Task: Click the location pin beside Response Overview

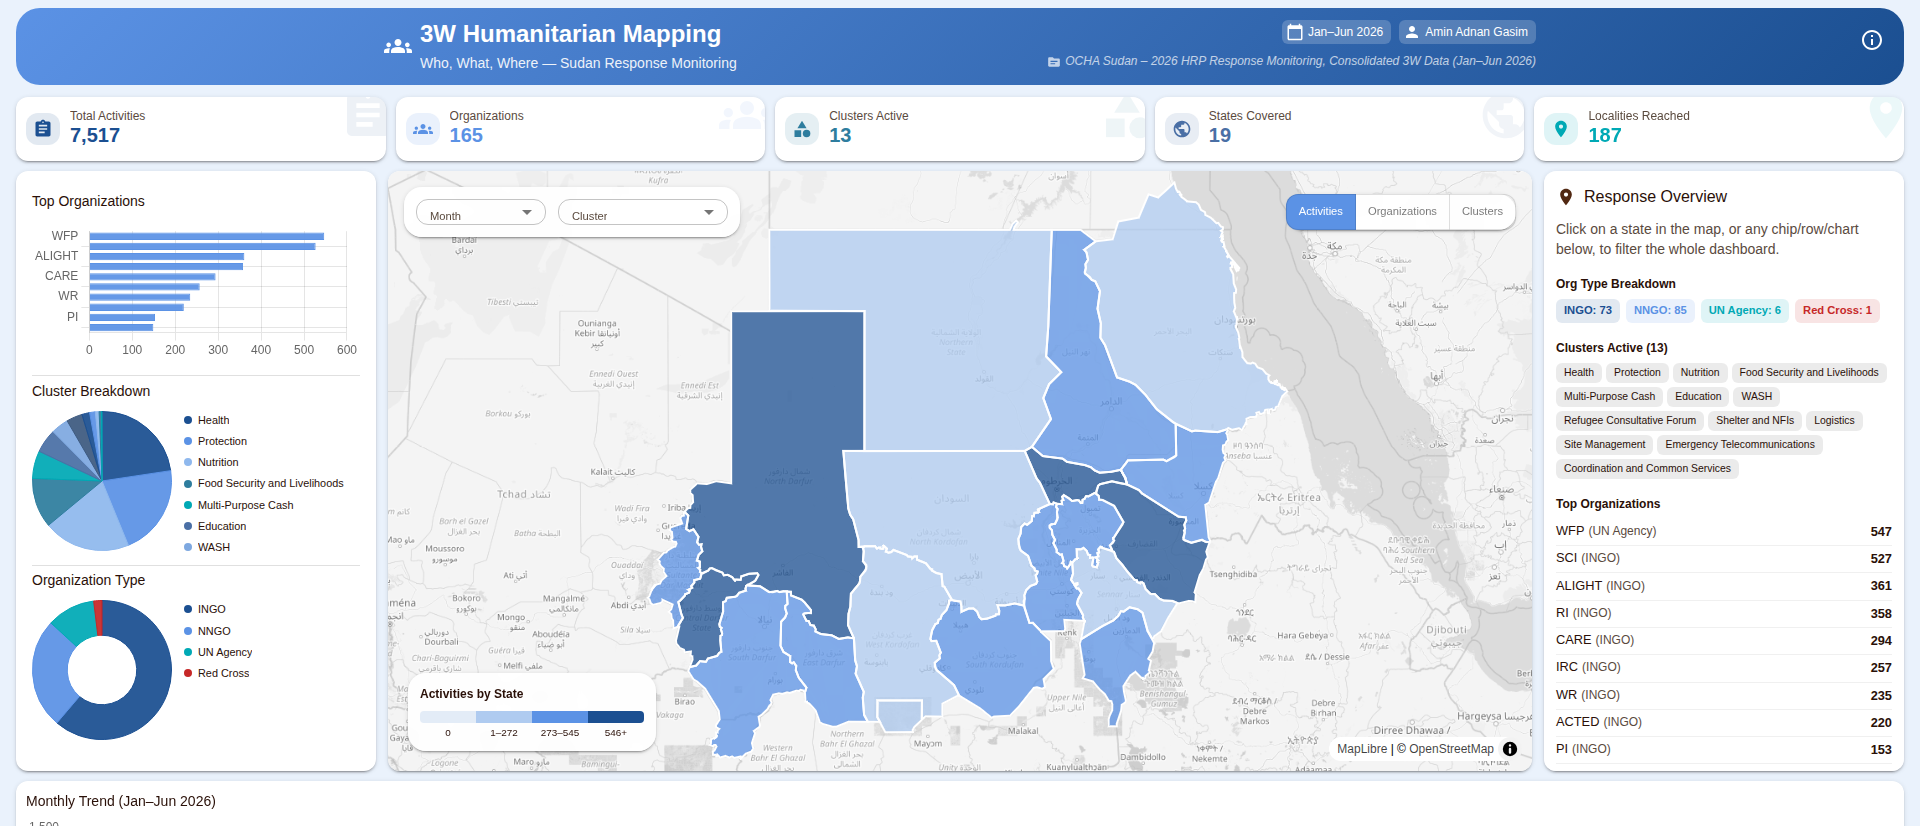Action: click(x=1566, y=197)
